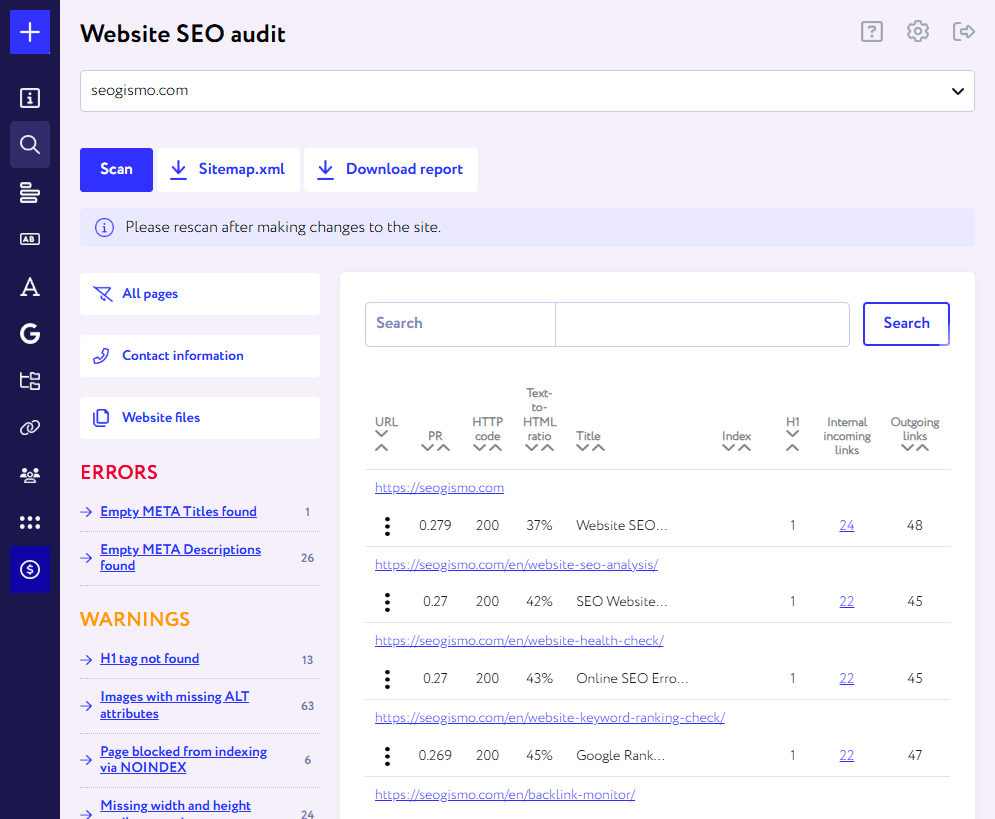Open the Google 'G' sidebar icon

30,334
